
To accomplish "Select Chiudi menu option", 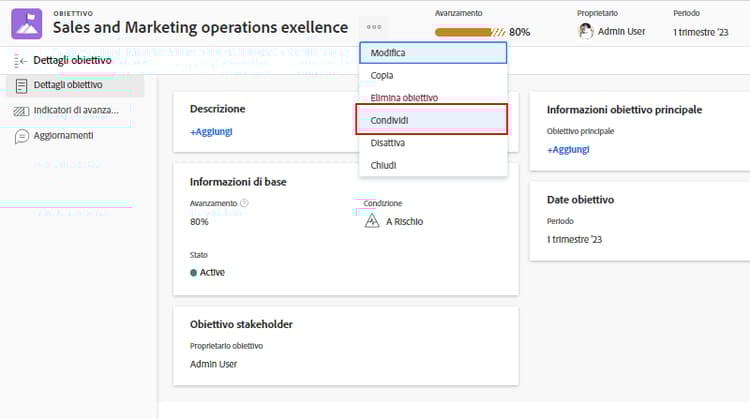I will pyautogui.click(x=432, y=165).
